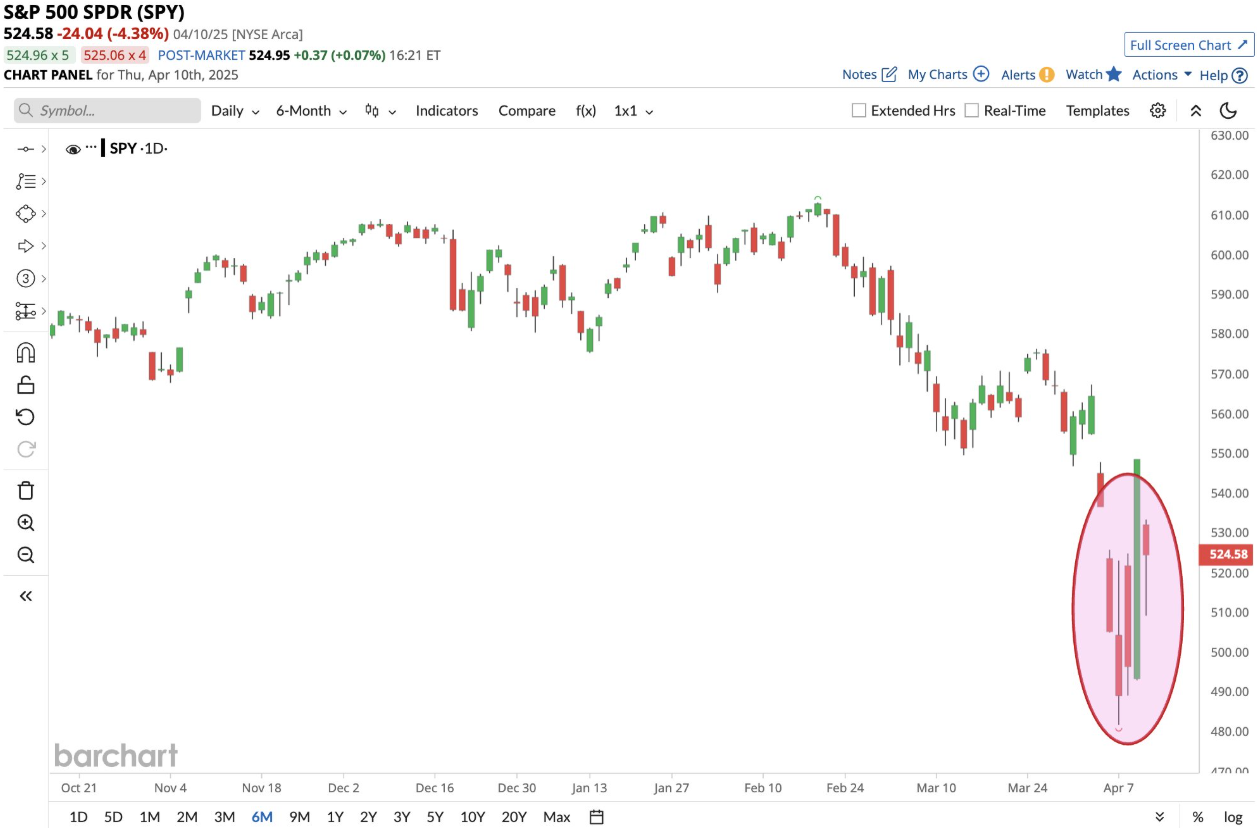This screenshot has width=1257, height=828.
Task: Open the Indicators button
Action: point(447,111)
